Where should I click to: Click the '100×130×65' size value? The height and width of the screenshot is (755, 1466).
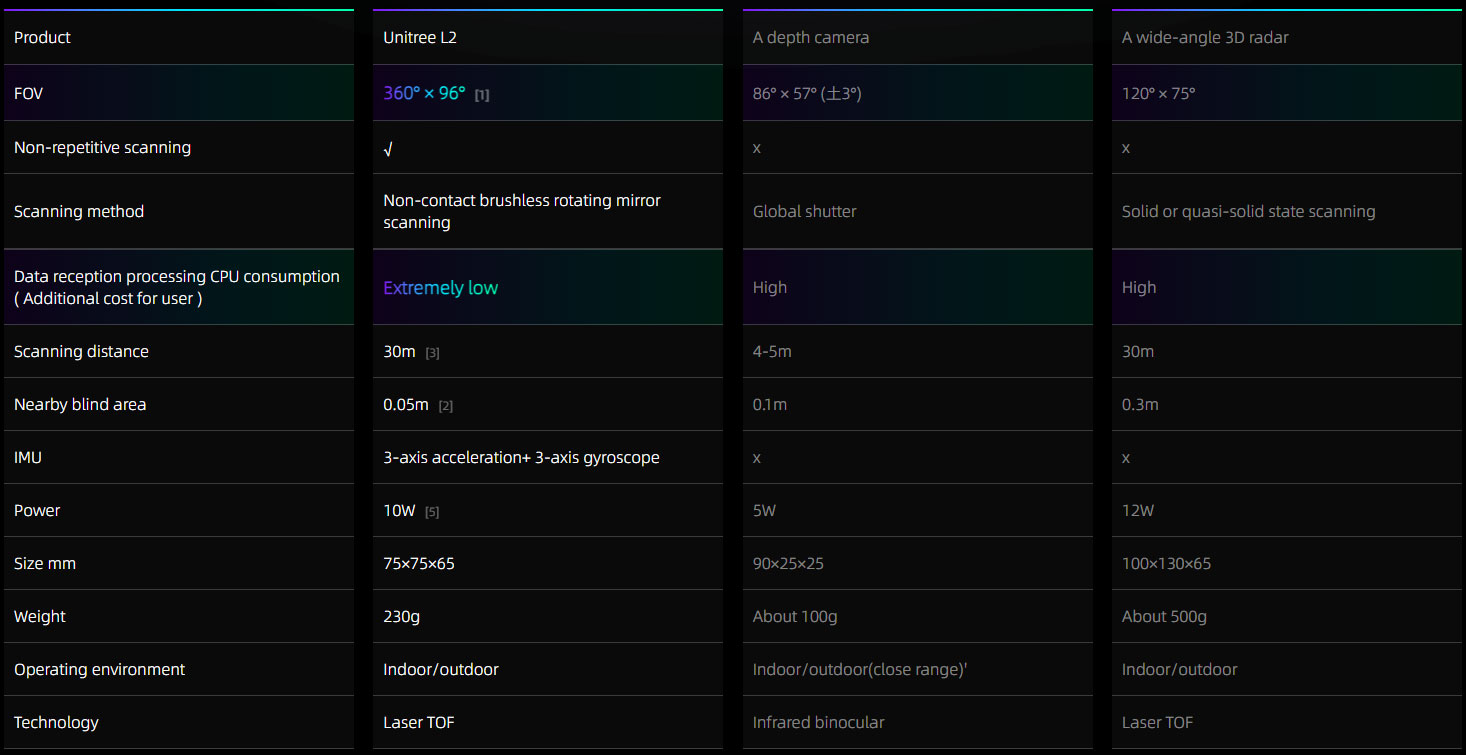click(1166, 564)
